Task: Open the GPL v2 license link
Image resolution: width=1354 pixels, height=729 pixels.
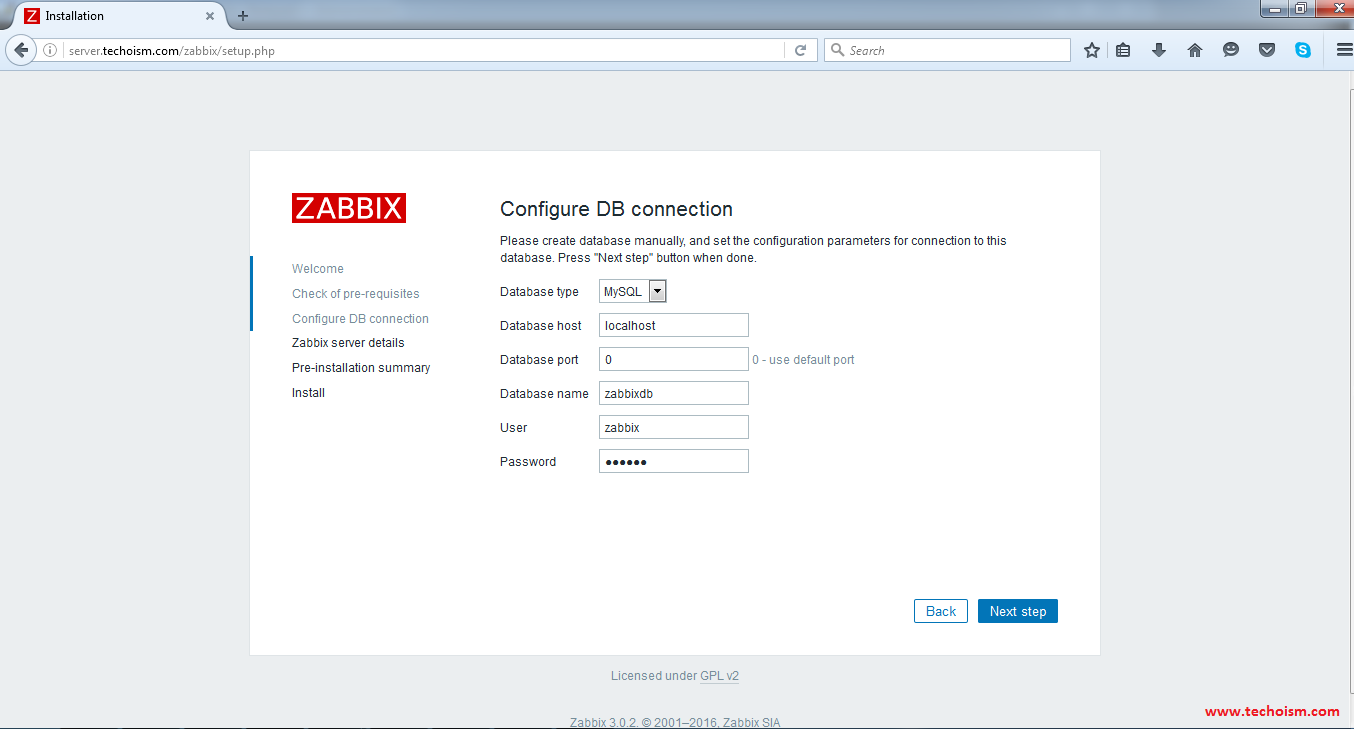Action: [x=719, y=676]
